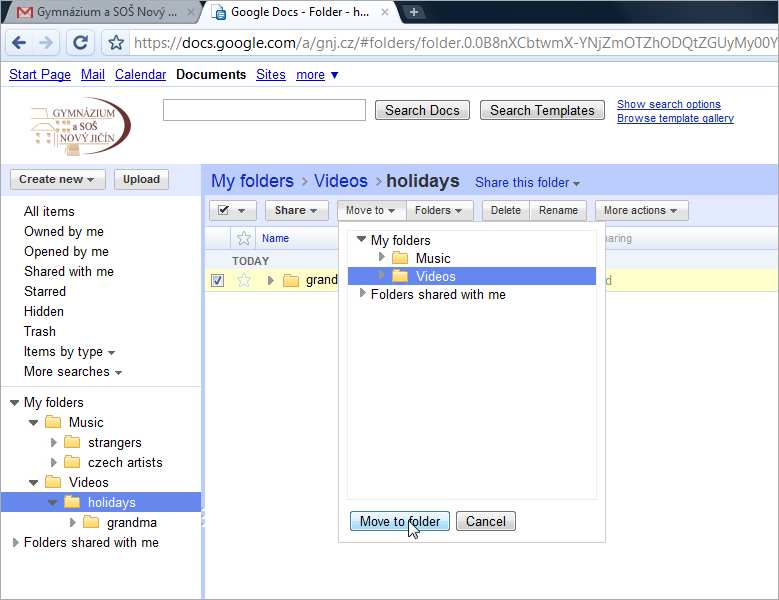
Task: Open the More actions dropdown
Action: [641, 211]
